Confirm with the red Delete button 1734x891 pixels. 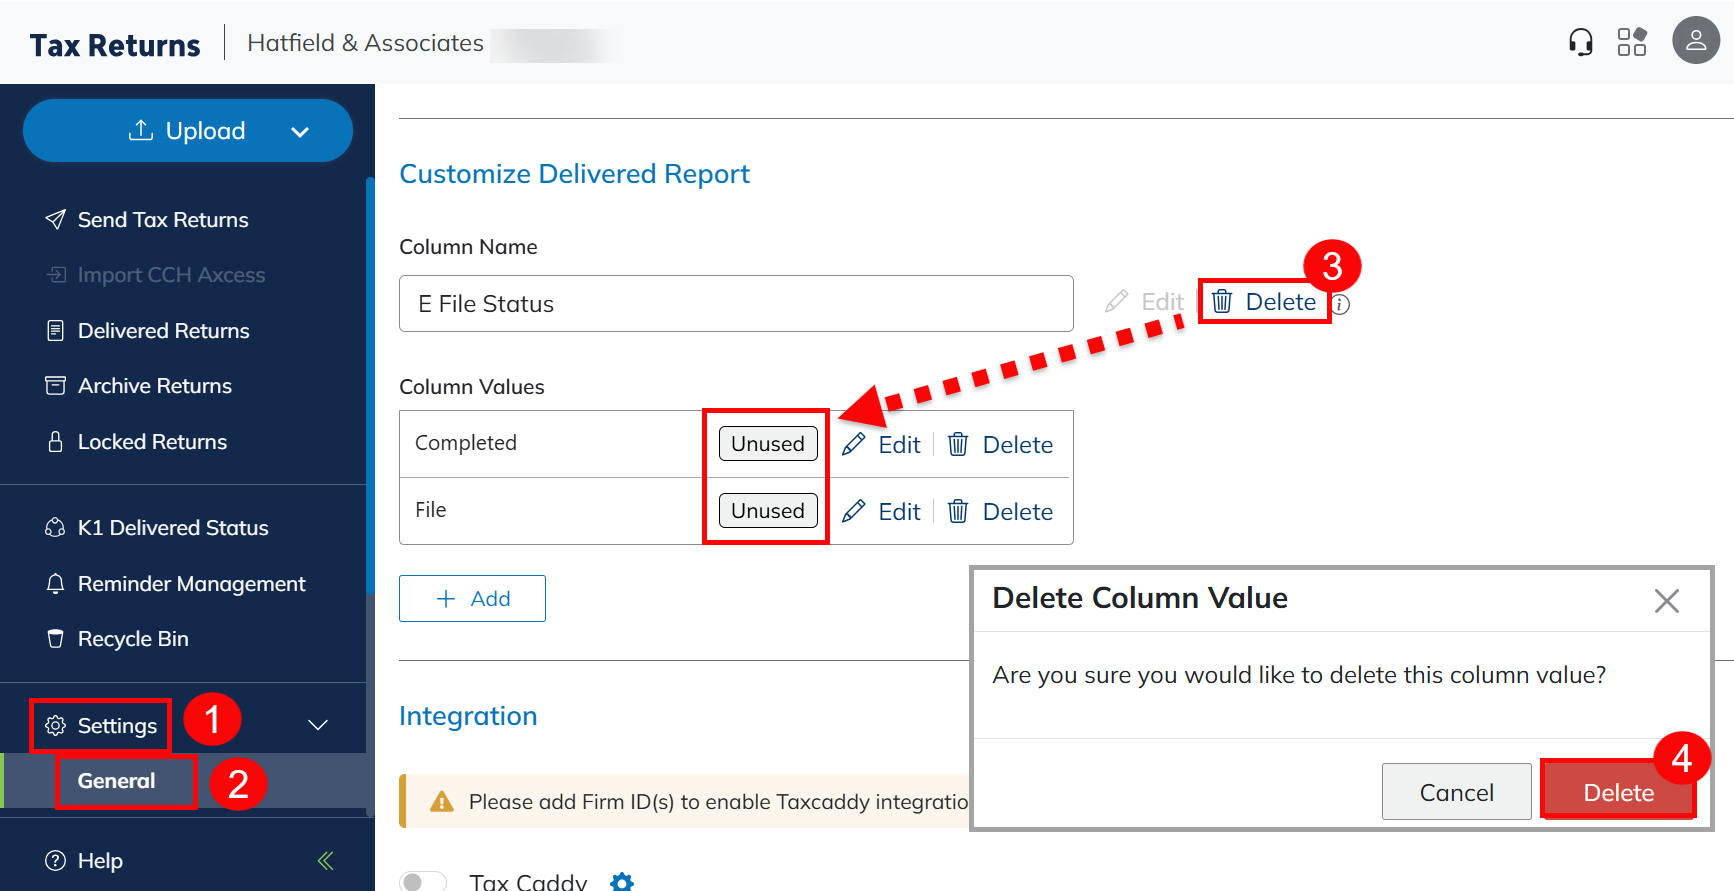(x=1618, y=792)
